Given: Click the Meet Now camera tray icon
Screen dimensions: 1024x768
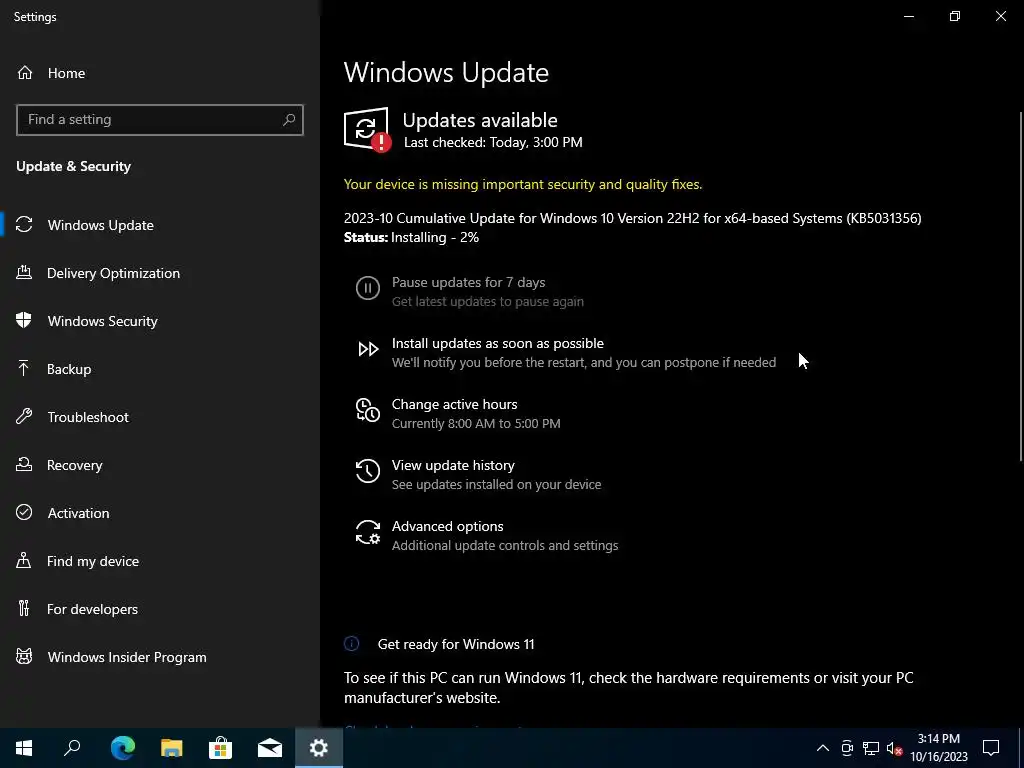Looking at the screenshot, I should (x=847, y=748).
